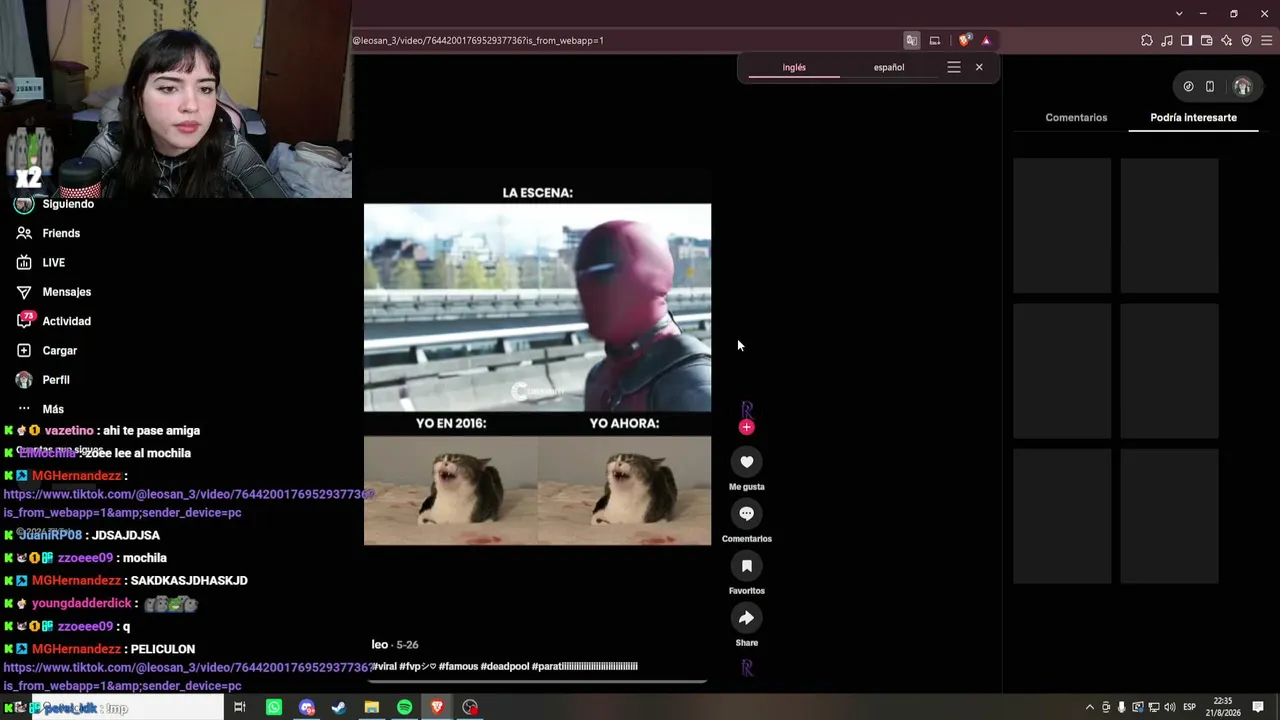
Task: Open the profile avatar menu at top right
Action: click(x=1243, y=87)
